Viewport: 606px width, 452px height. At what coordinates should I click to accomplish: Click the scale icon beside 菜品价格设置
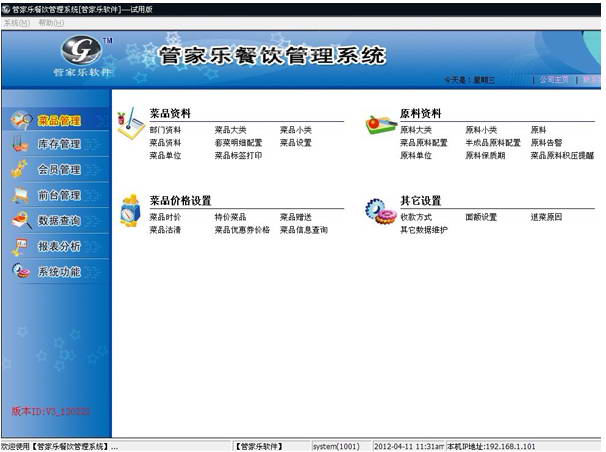[x=131, y=211]
